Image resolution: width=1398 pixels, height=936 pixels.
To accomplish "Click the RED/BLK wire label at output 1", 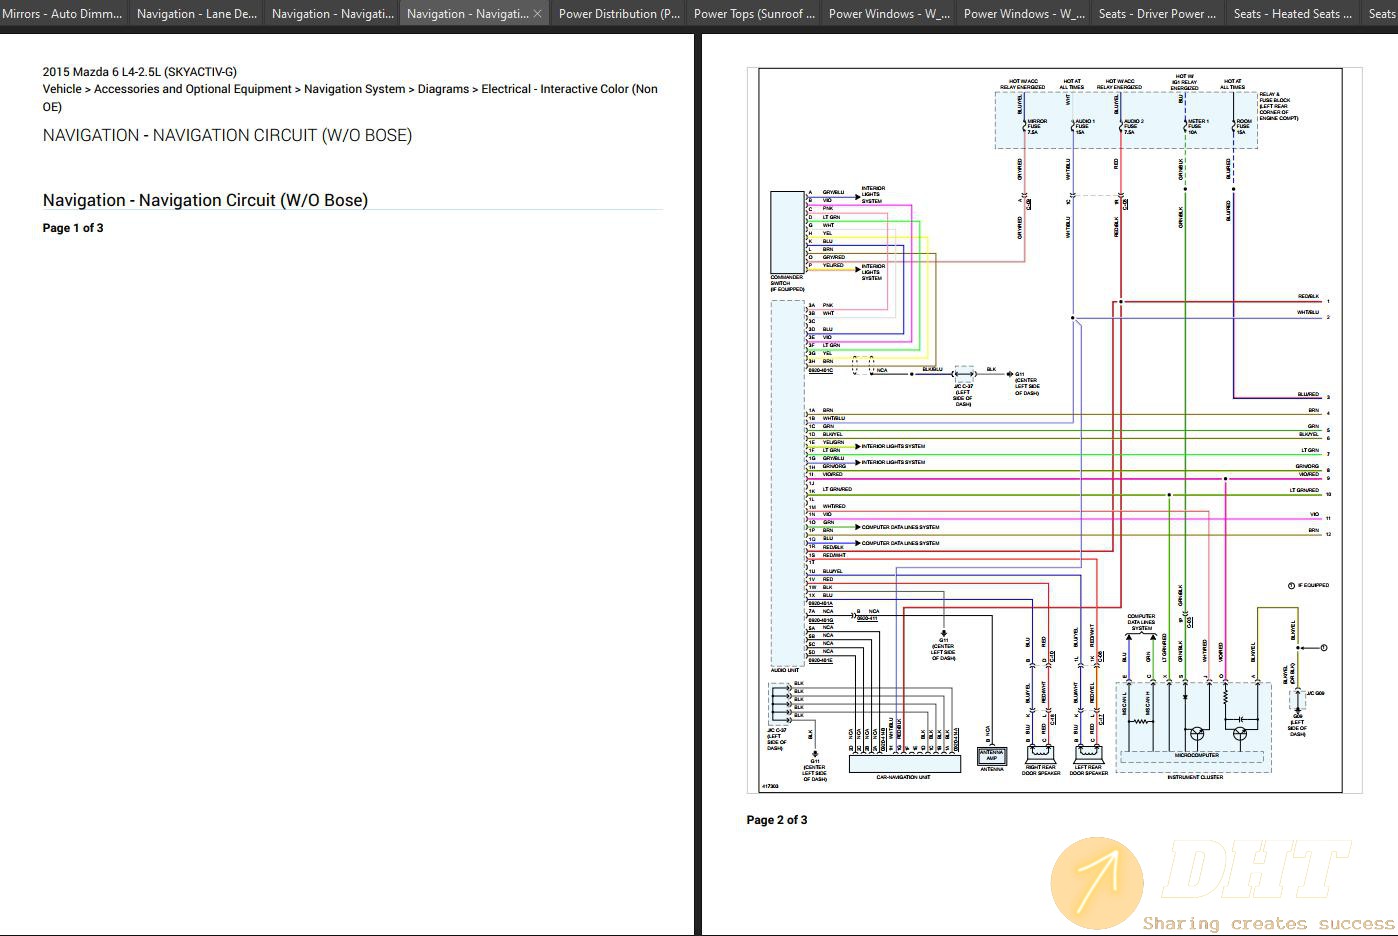I will (1308, 297).
